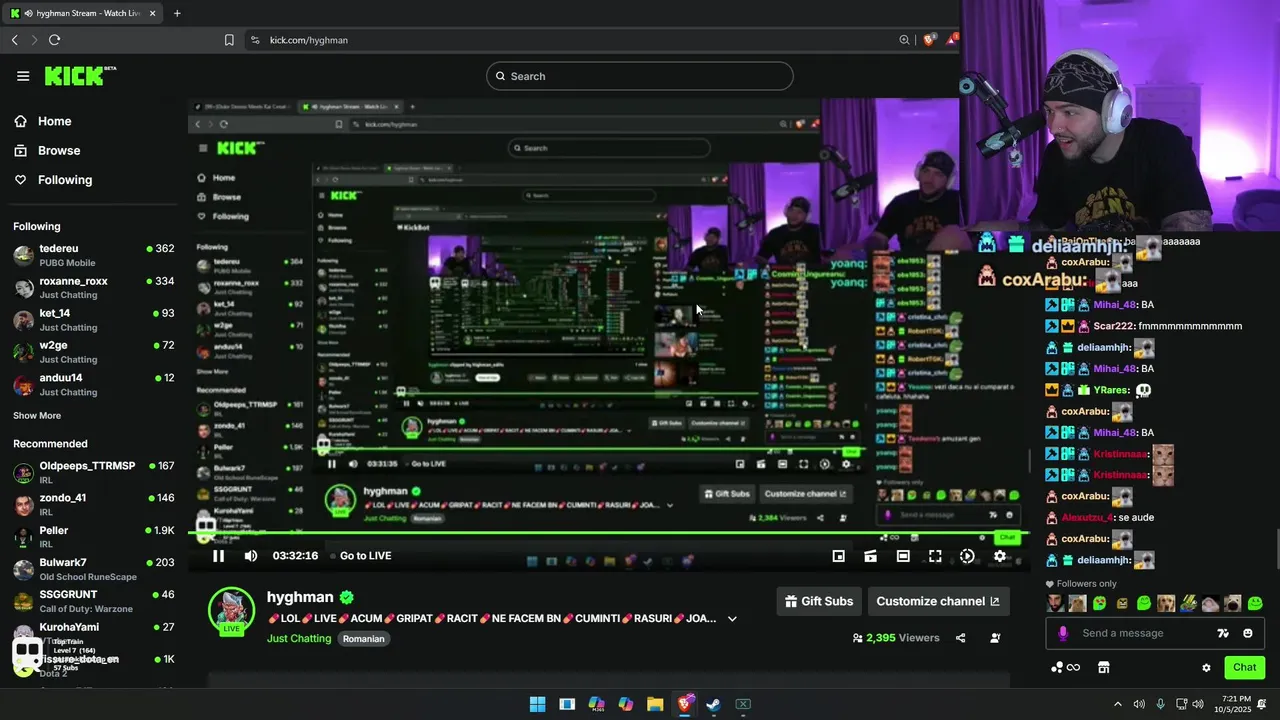The width and height of the screenshot is (1280, 720).
Task: Toggle theater mode
Action: click(x=903, y=556)
